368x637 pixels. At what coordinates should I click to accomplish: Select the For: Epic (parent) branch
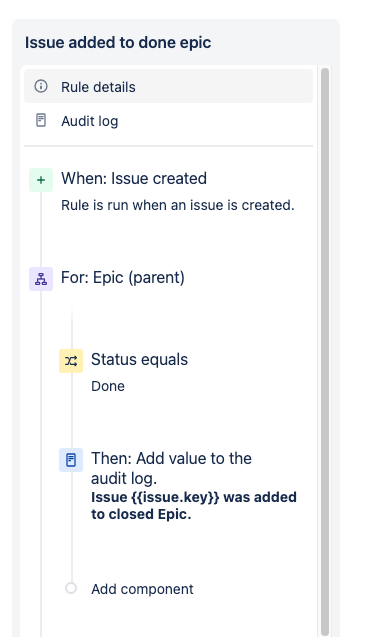click(123, 277)
